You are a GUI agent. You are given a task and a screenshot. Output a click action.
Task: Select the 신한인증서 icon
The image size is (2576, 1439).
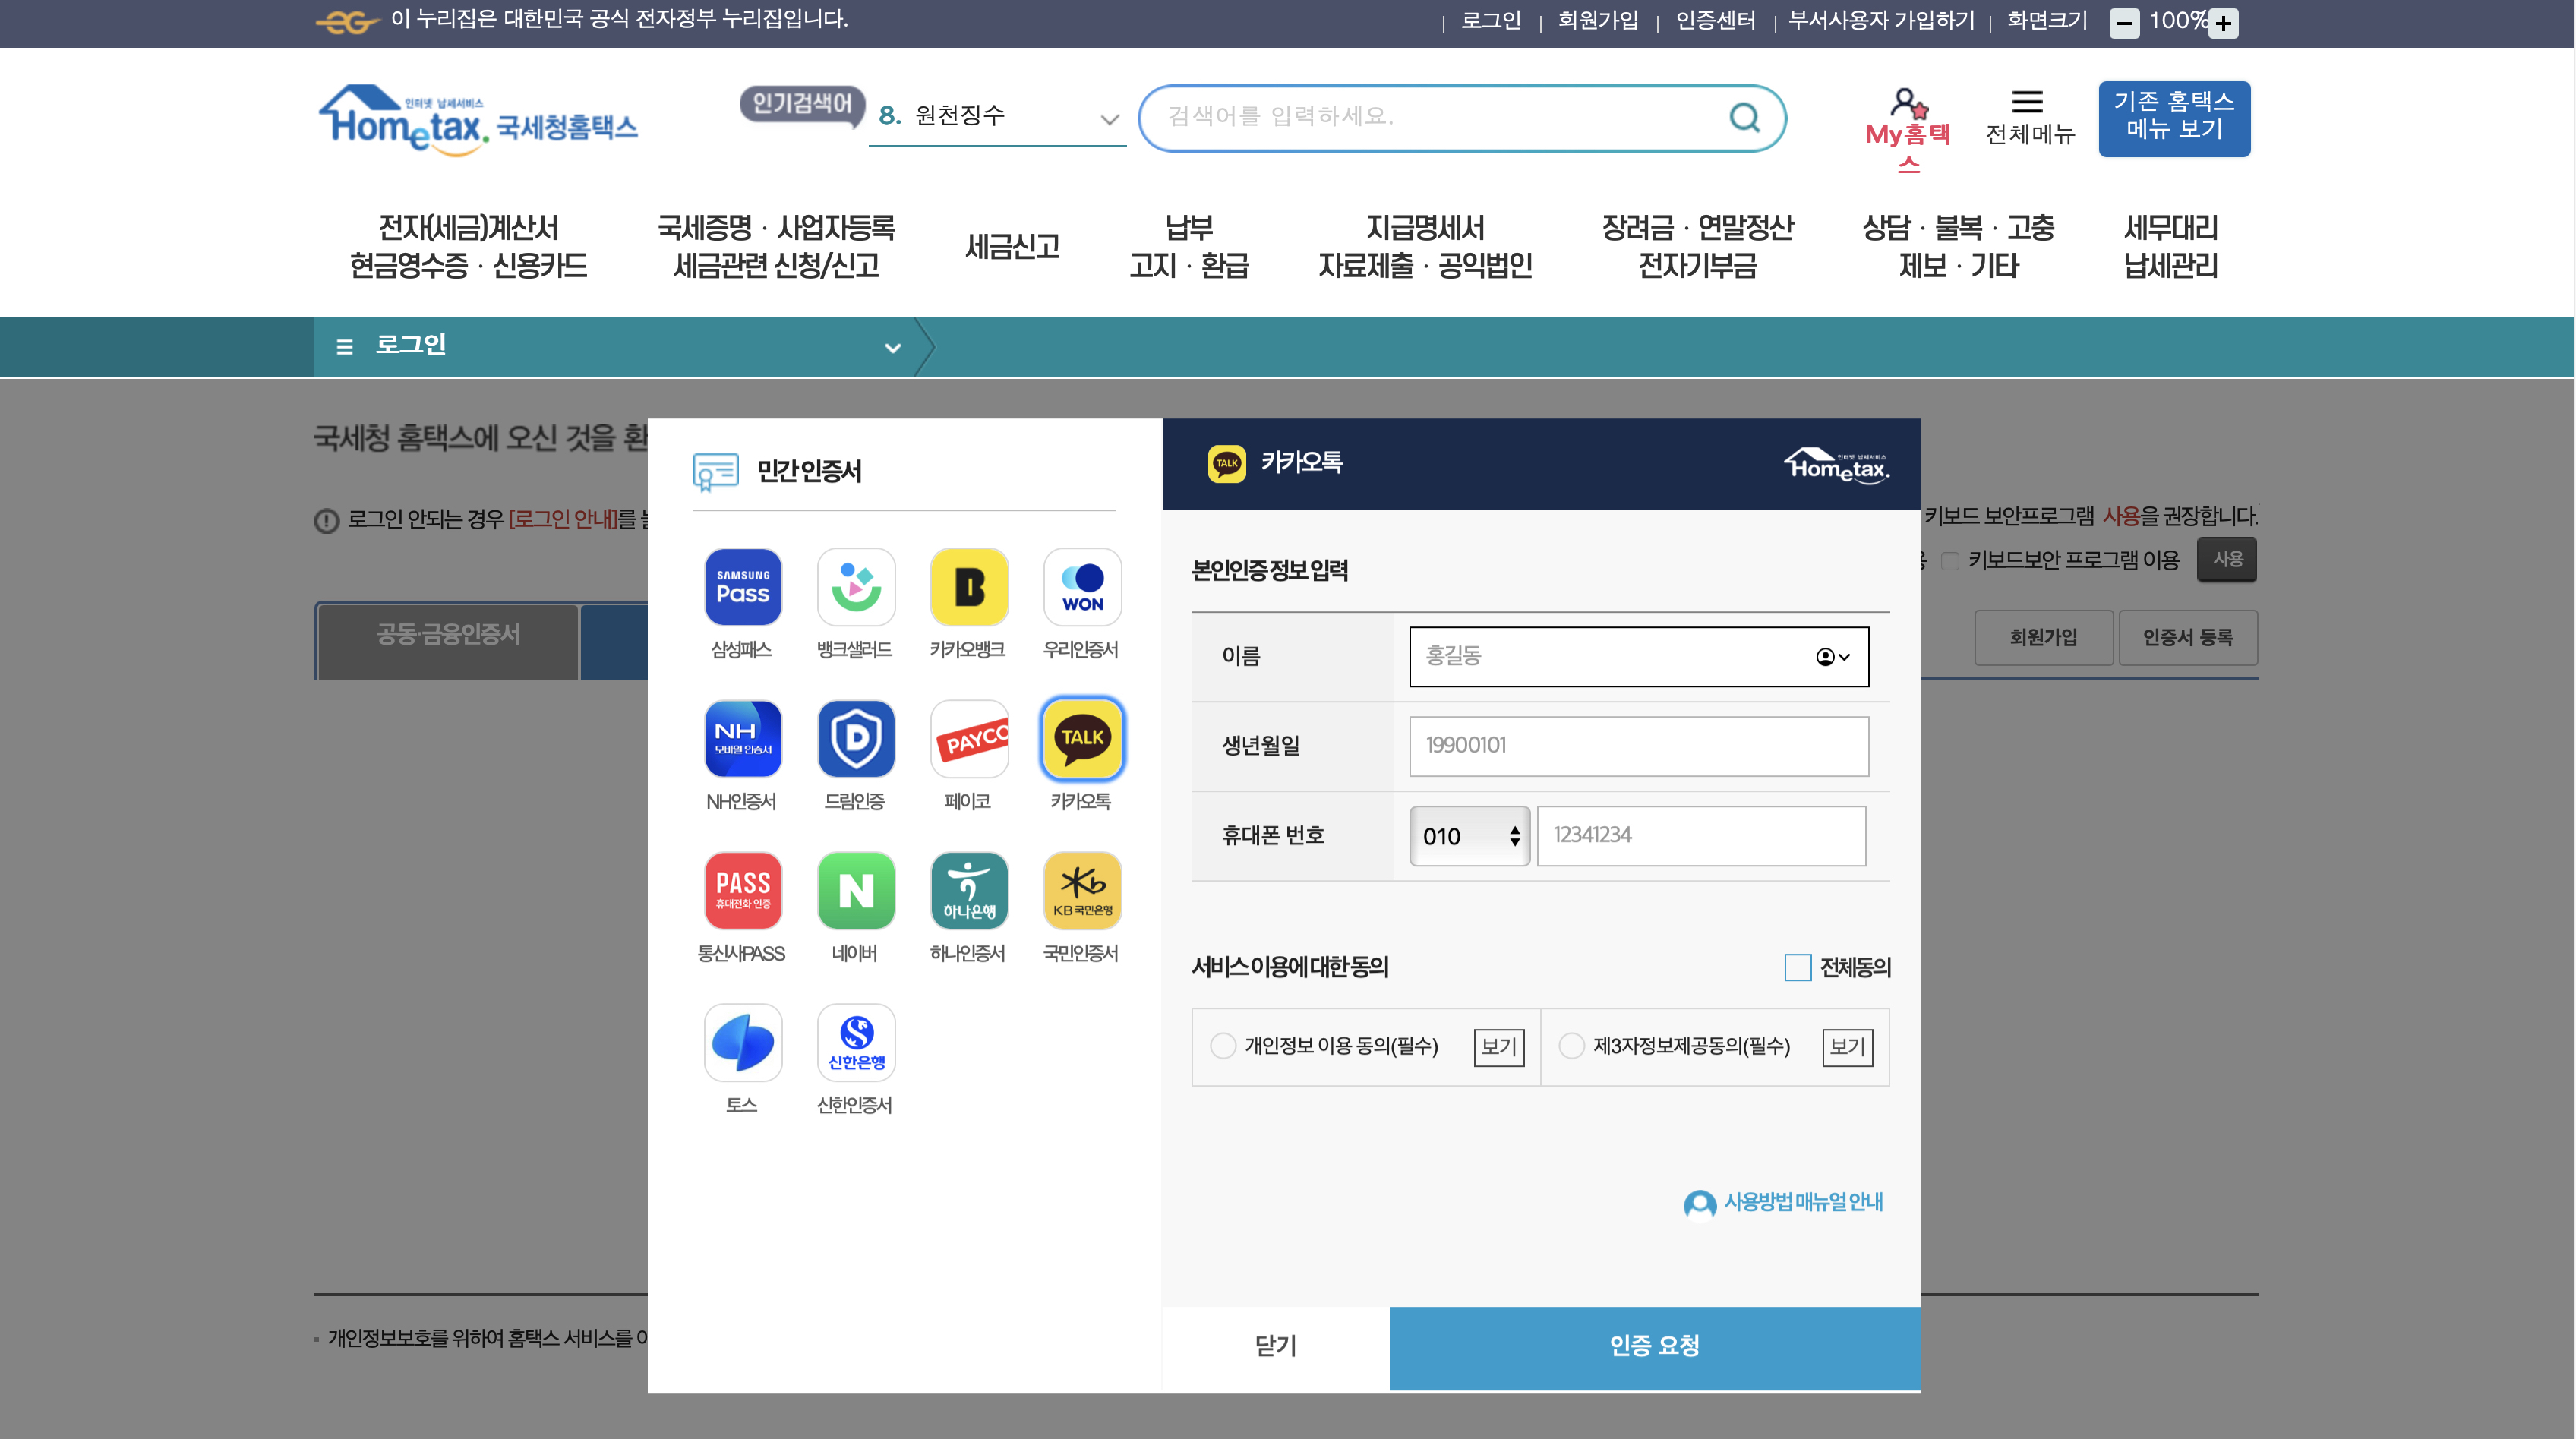(855, 1042)
